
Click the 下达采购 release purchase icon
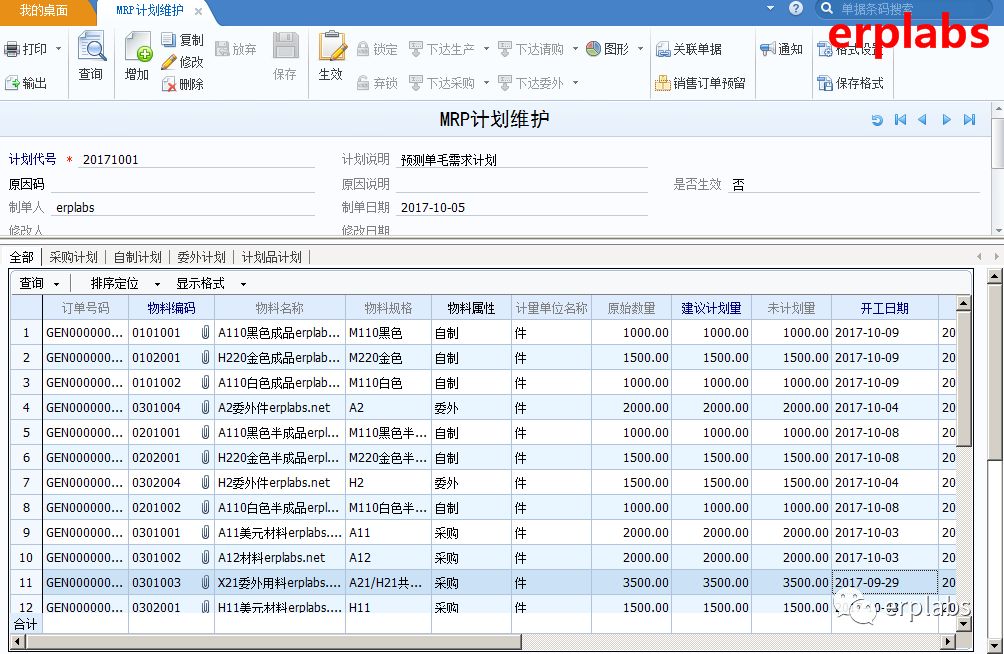click(x=416, y=83)
